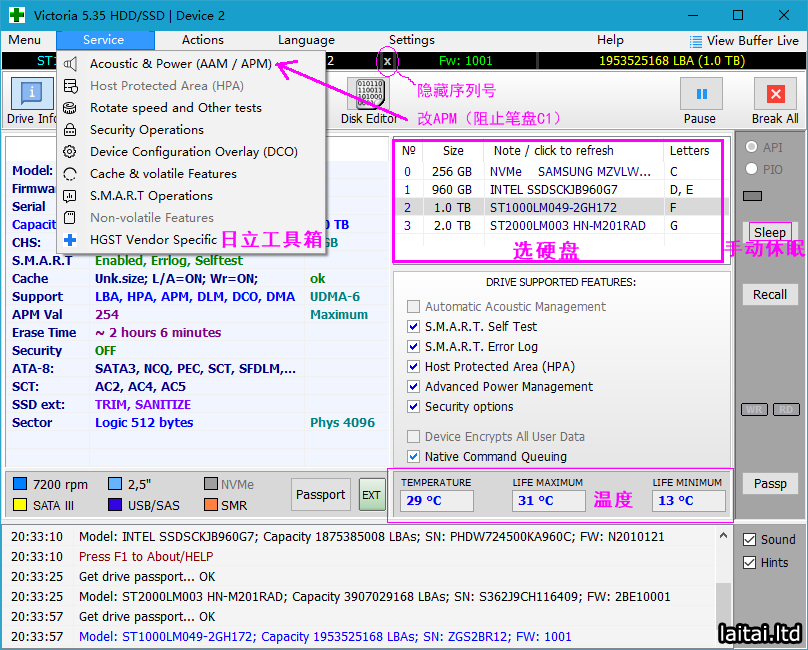Disable the Hints checkbox
The height and width of the screenshot is (650, 808).
750,563
